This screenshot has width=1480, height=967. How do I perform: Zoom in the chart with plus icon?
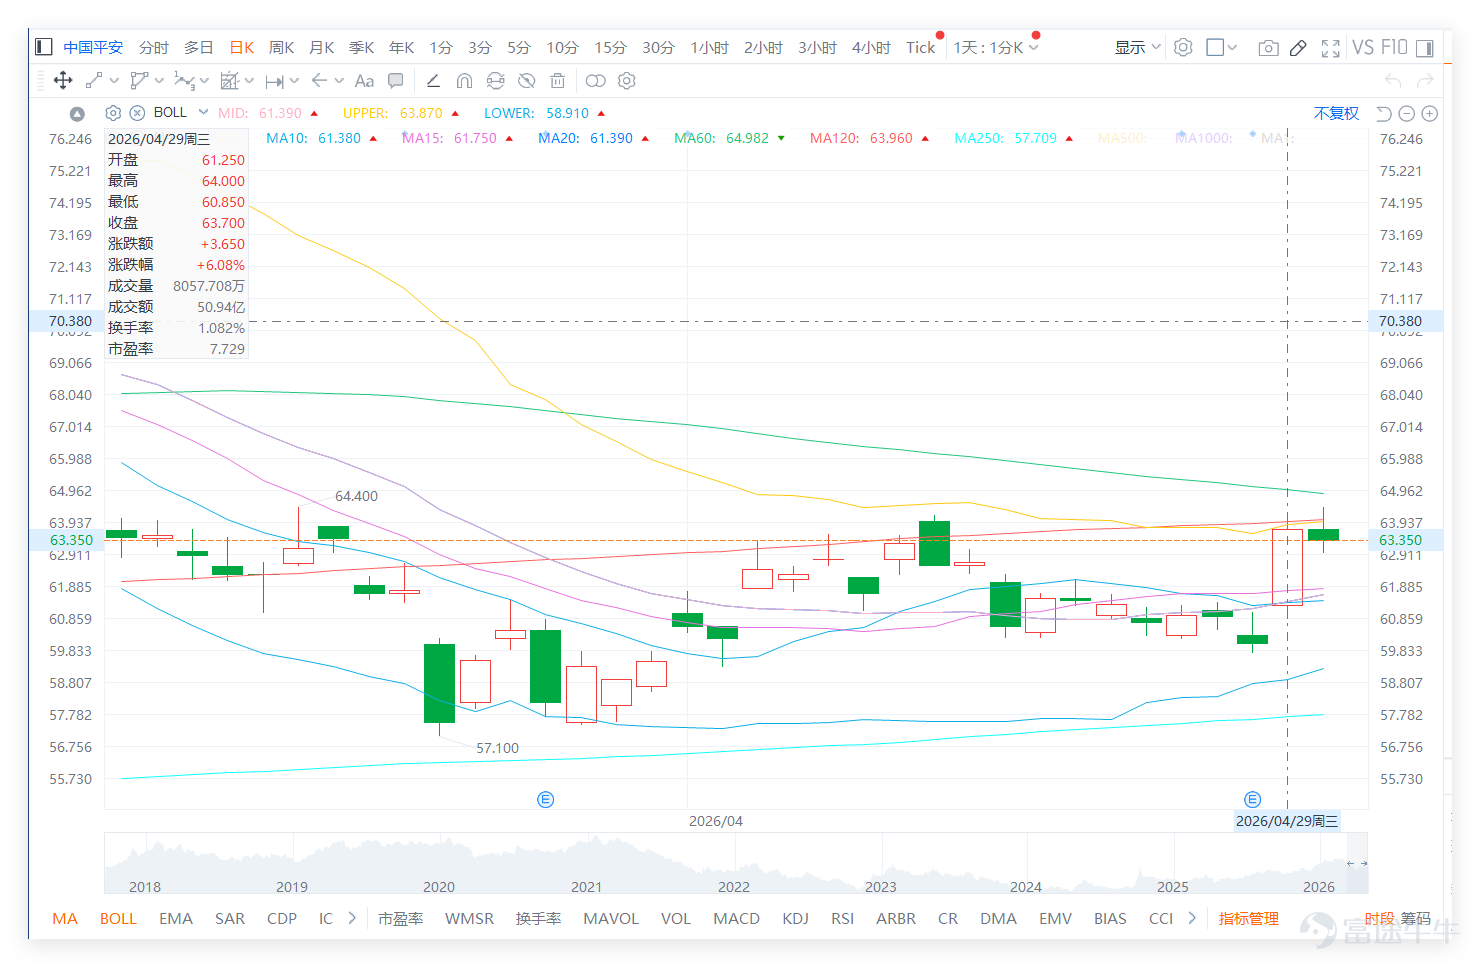(x=1430, y=113)
